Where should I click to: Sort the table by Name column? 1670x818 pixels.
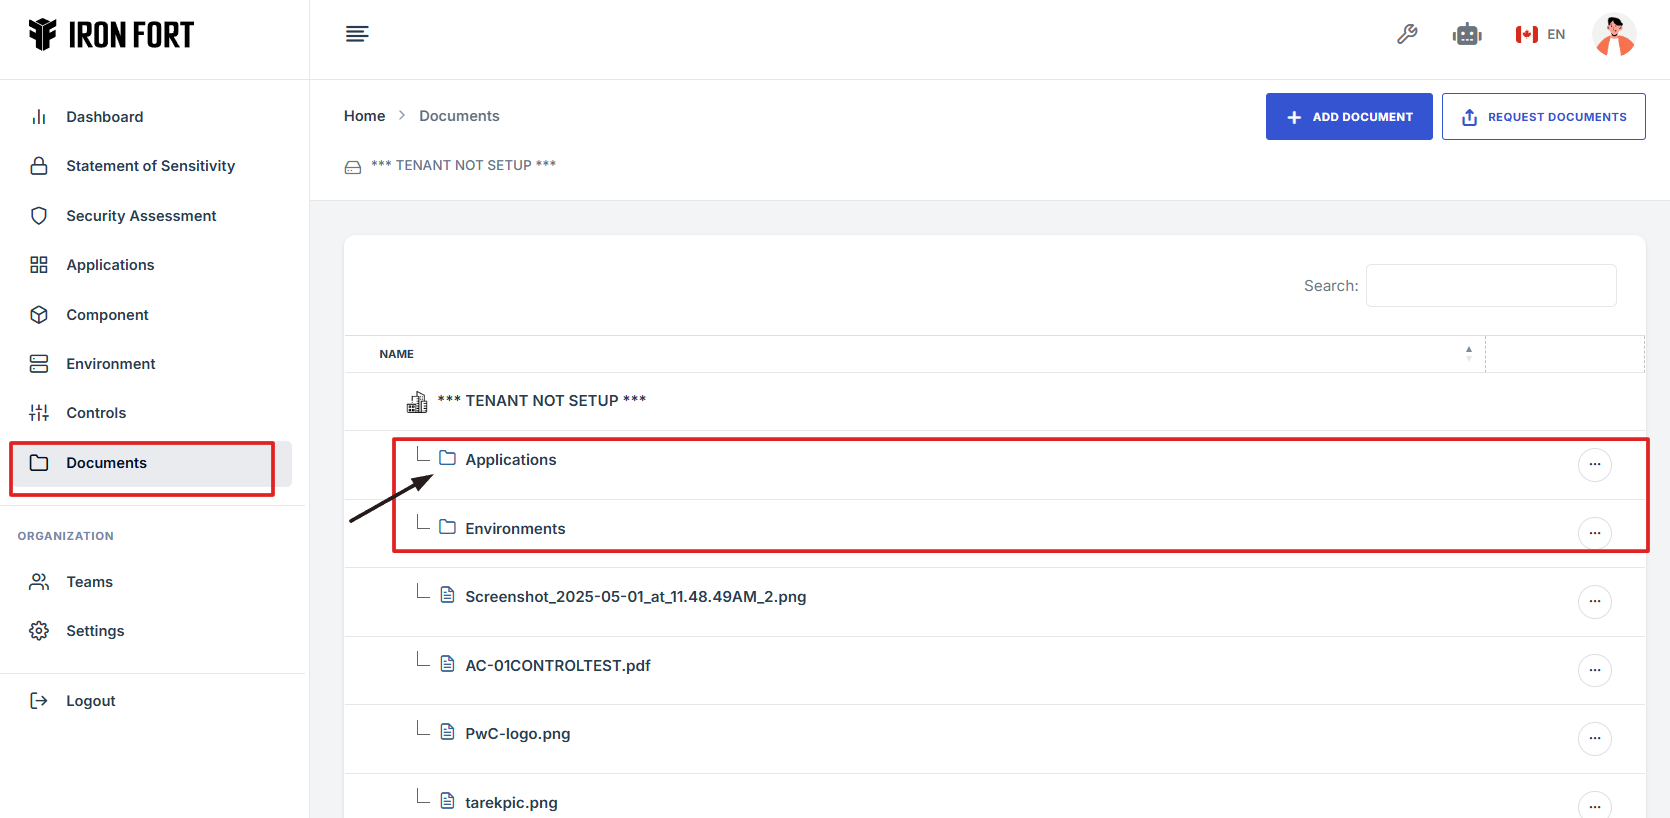tap(397, 354)
